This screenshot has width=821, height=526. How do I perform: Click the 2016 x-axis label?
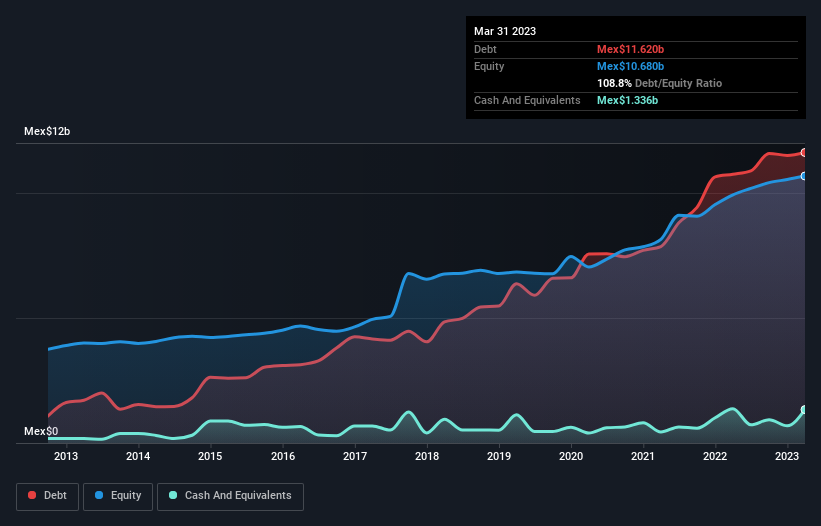click(x=283, y=456)
